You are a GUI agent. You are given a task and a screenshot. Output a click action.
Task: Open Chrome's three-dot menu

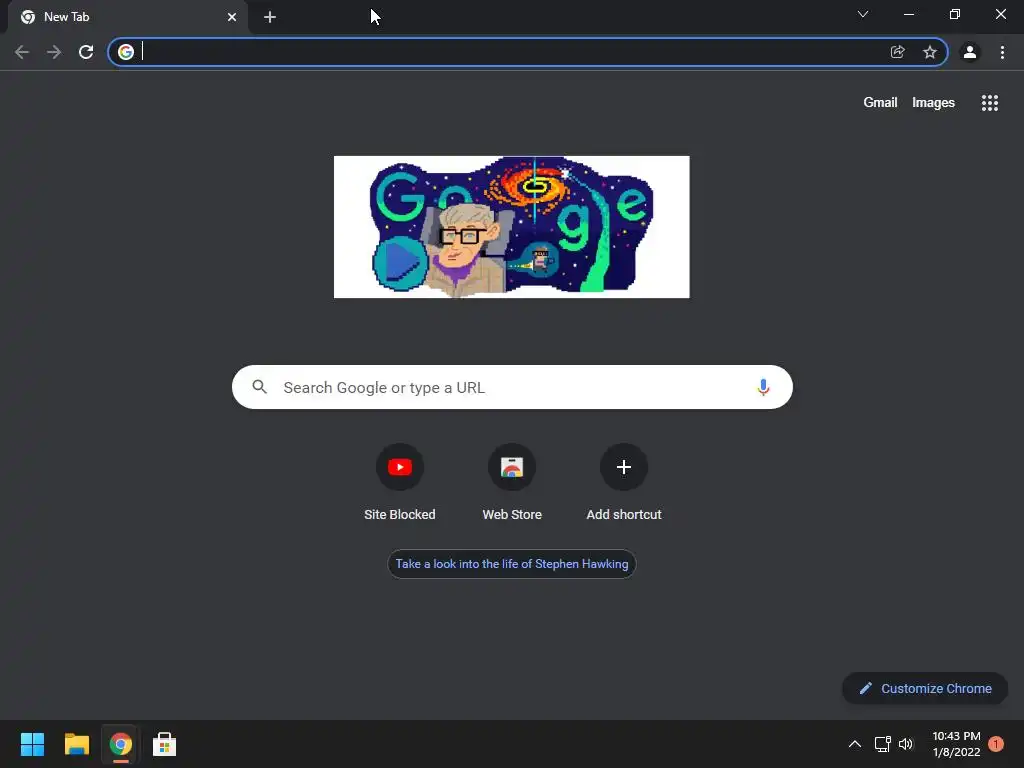click(x=1002, y=52)
